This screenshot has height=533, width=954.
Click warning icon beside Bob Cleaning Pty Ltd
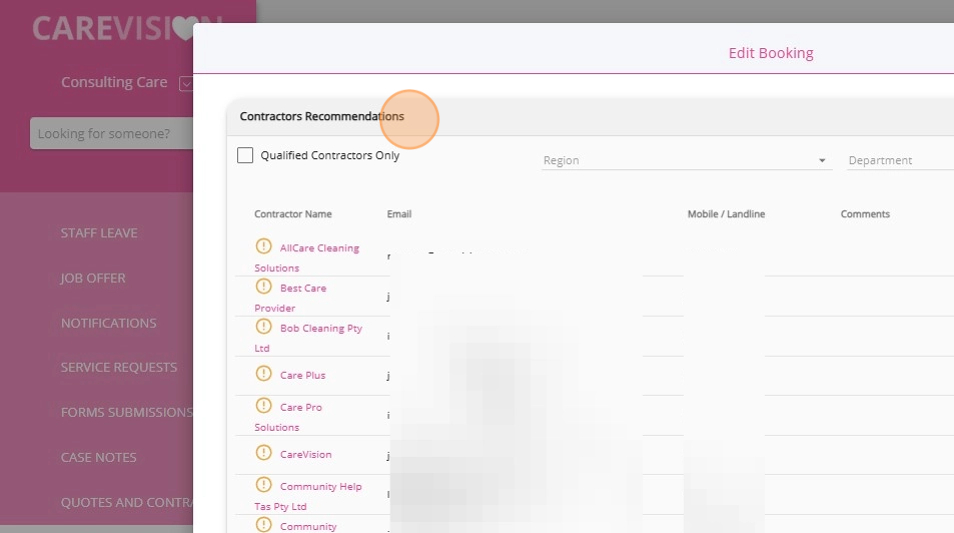[x=263, y=326]
